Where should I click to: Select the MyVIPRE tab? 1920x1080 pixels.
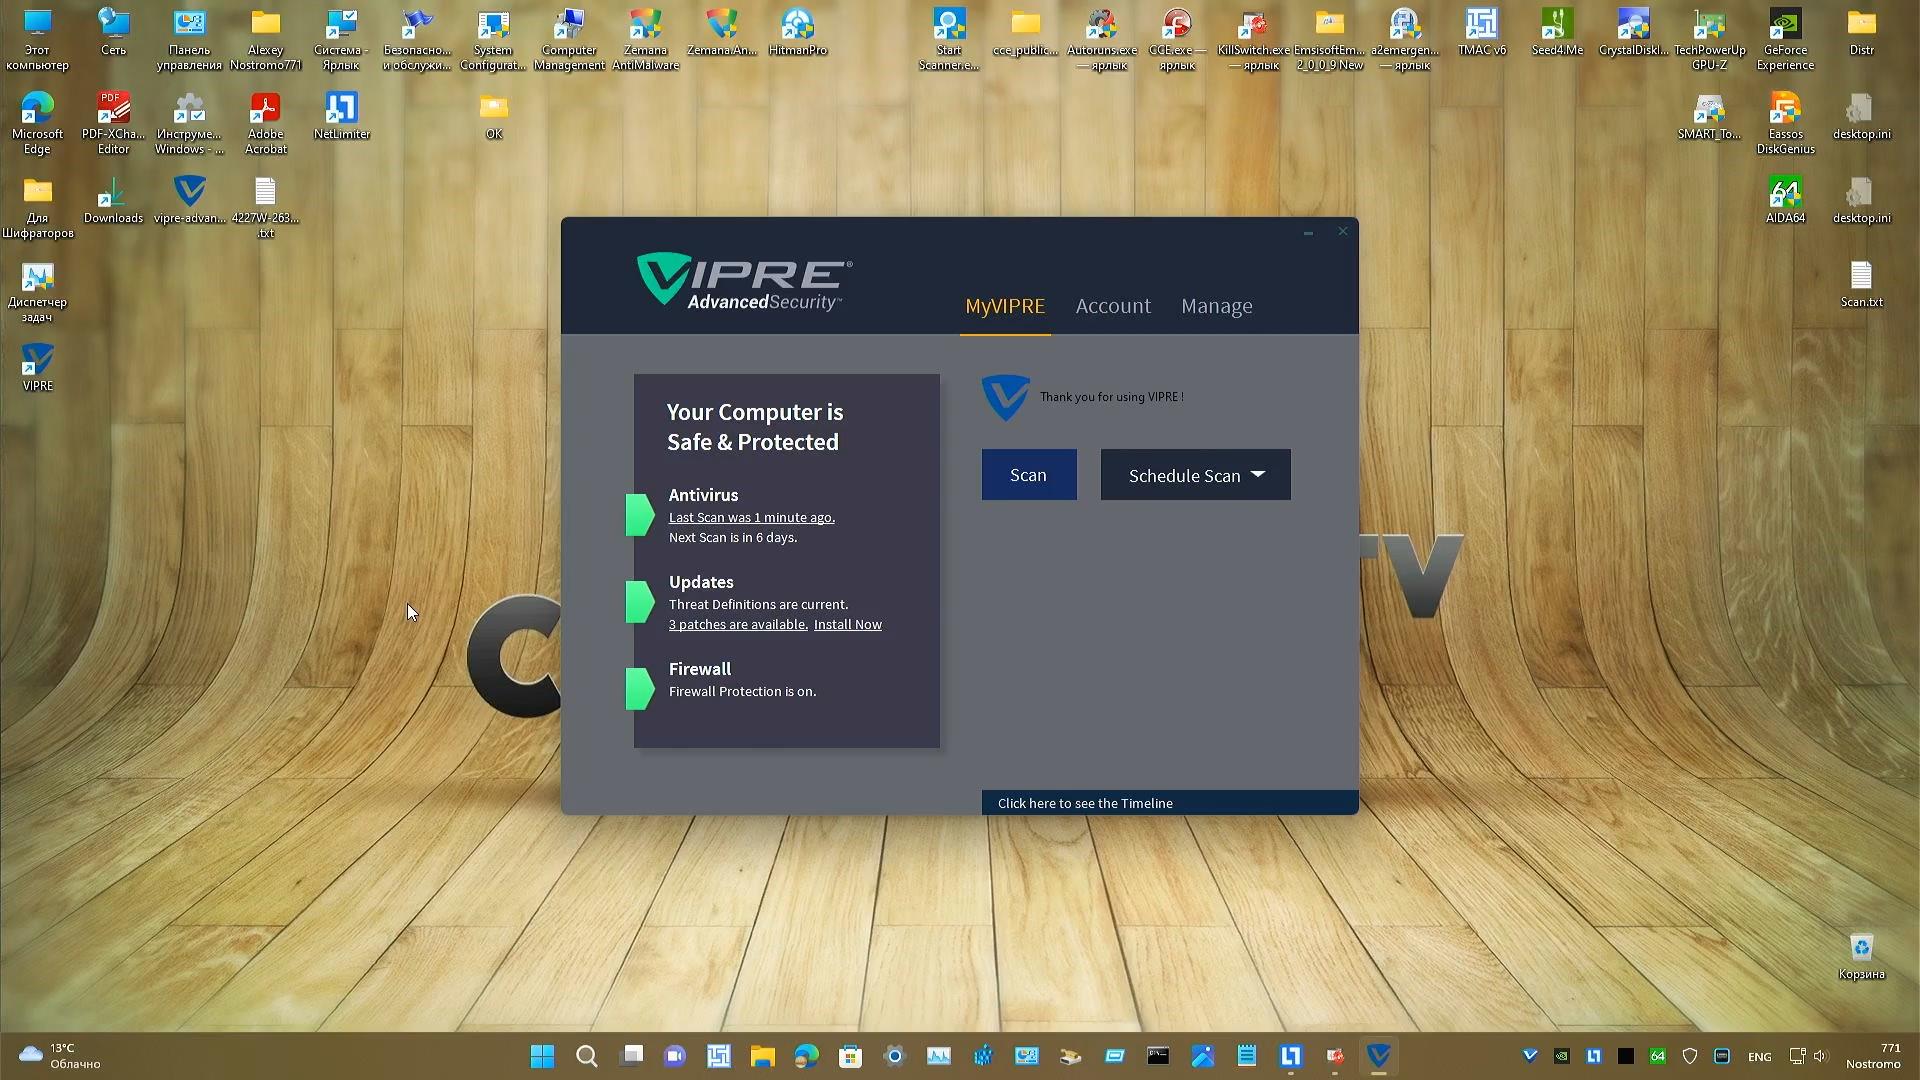[x=1004, y=306]
